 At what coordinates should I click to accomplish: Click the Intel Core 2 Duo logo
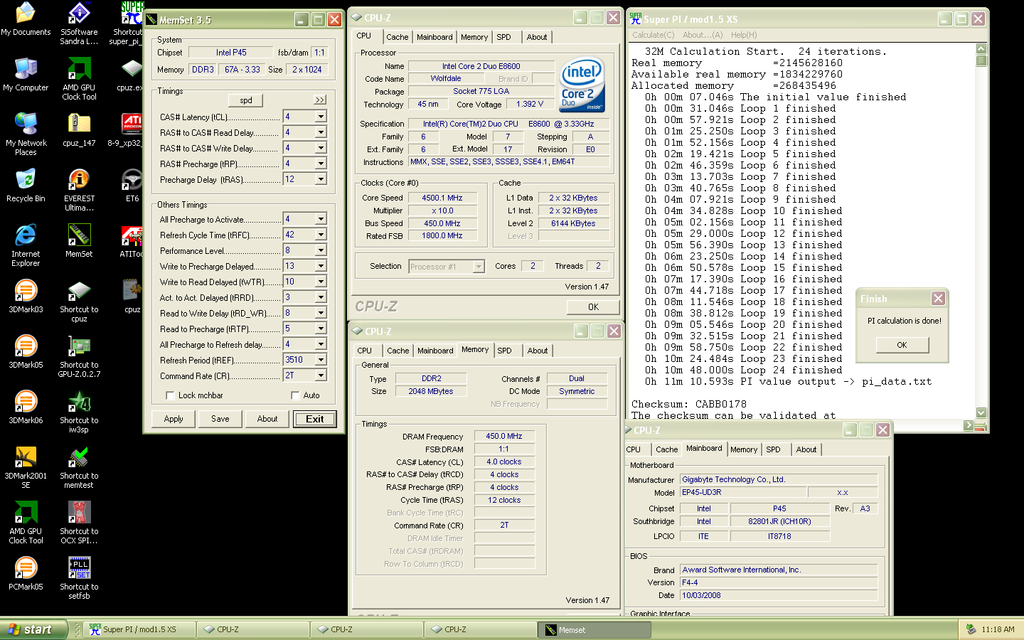pyautogui.click(x=582, y=86)
